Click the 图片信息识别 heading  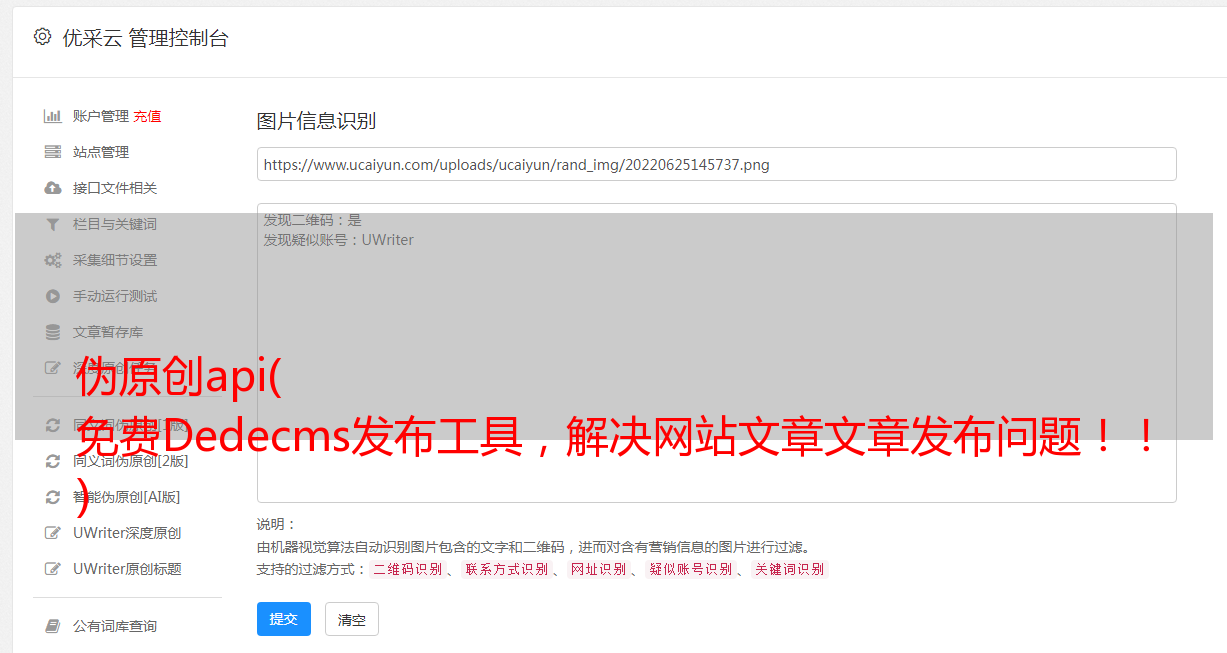[316, 121]
